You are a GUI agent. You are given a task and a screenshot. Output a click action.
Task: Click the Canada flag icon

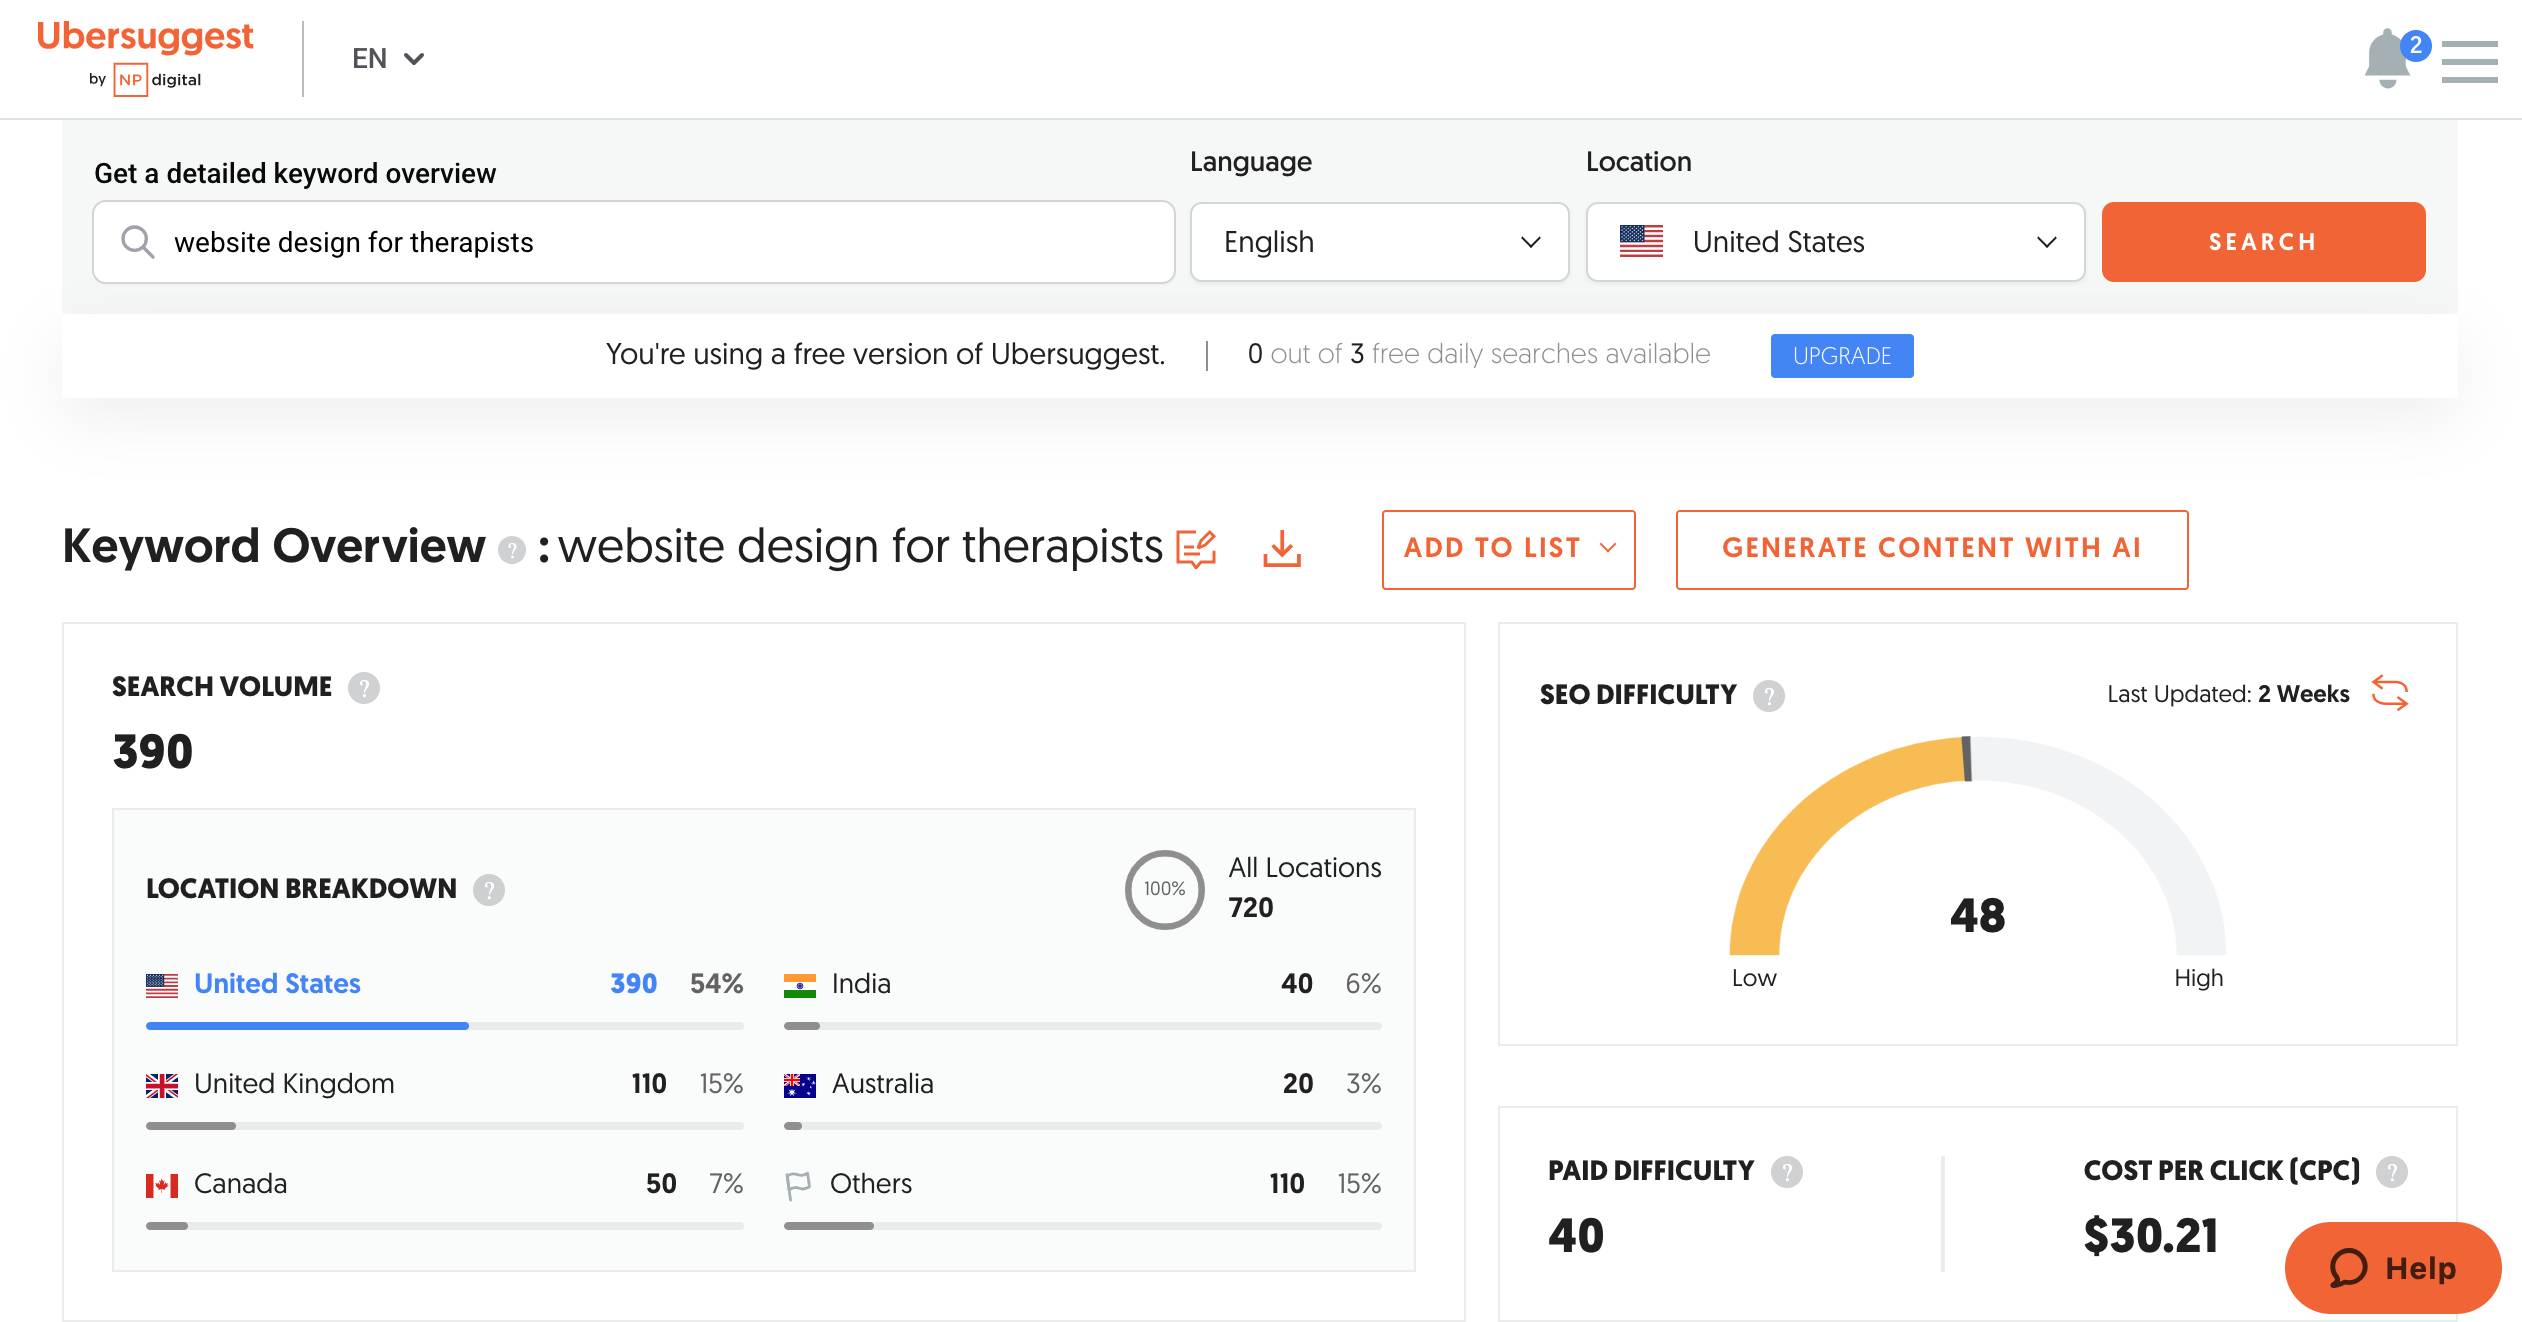(x=162, y=1185)
